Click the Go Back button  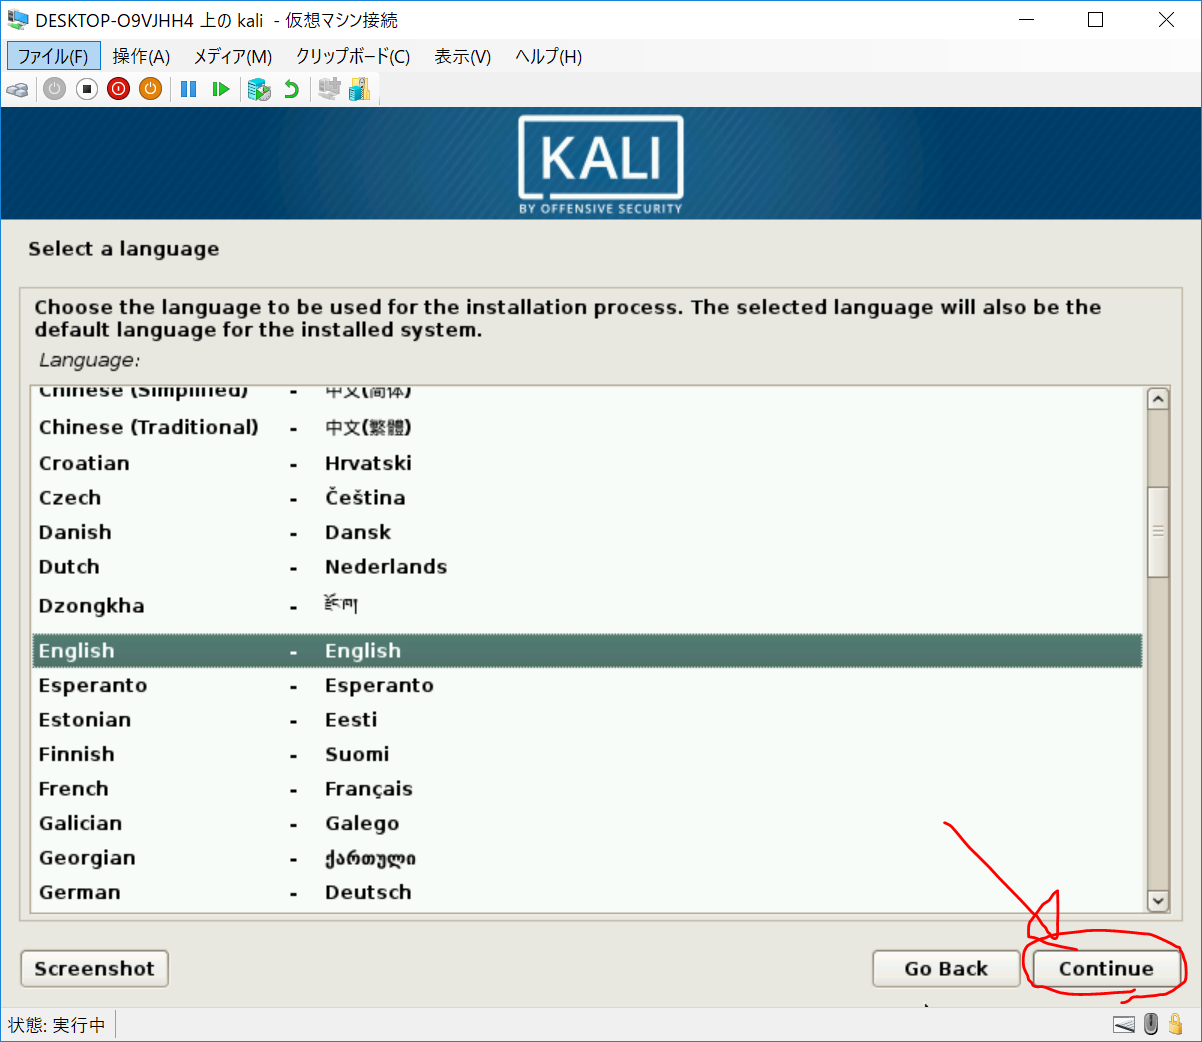pyautogui.click(x=945, y=968)
